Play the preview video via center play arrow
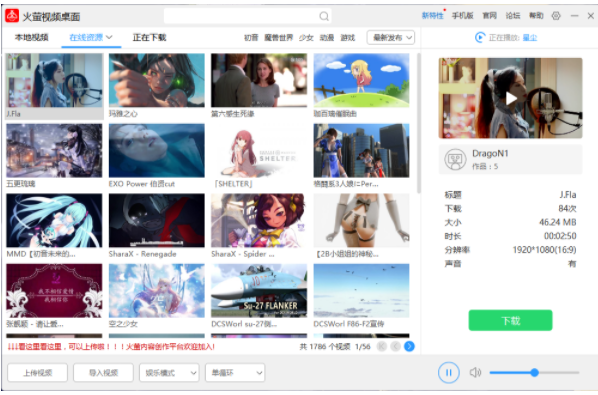Viewport: 598px width, 395px height. 510,98
